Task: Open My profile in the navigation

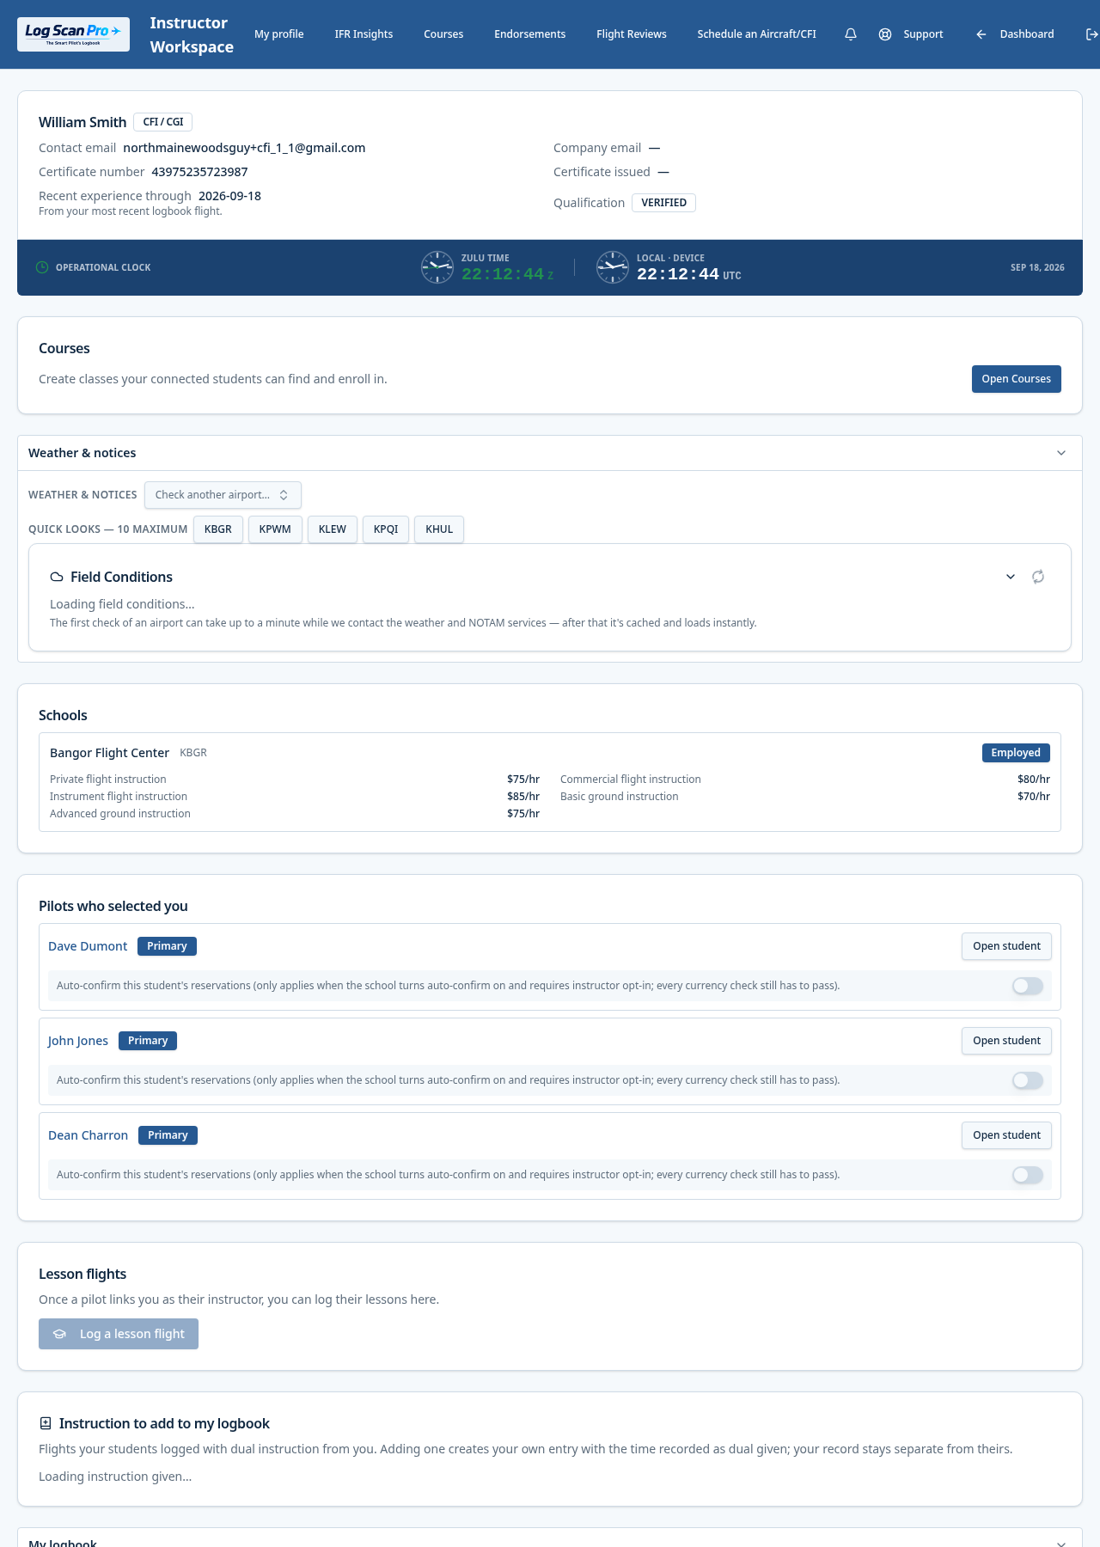Action: [x=279, y=34]
